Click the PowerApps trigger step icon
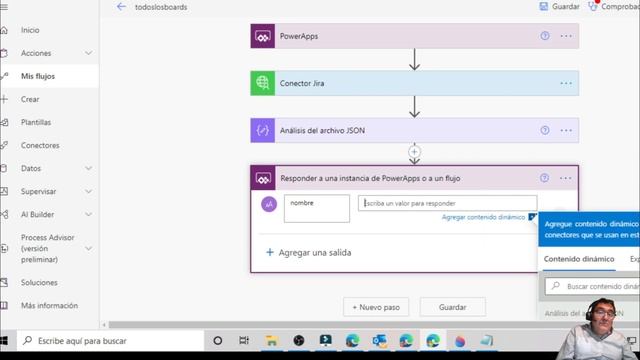This screenshot has height=360, width=640. [x=262, y=36]
